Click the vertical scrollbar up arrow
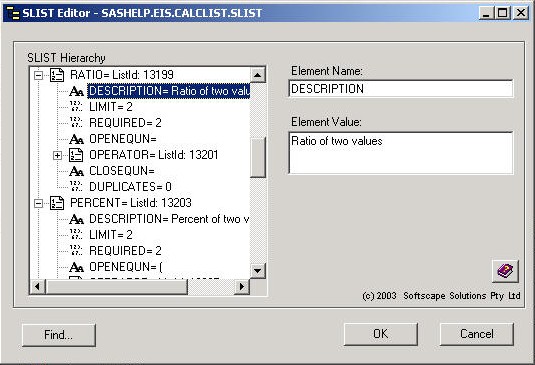This screenshot has height=365, width=535. (258, 75)
